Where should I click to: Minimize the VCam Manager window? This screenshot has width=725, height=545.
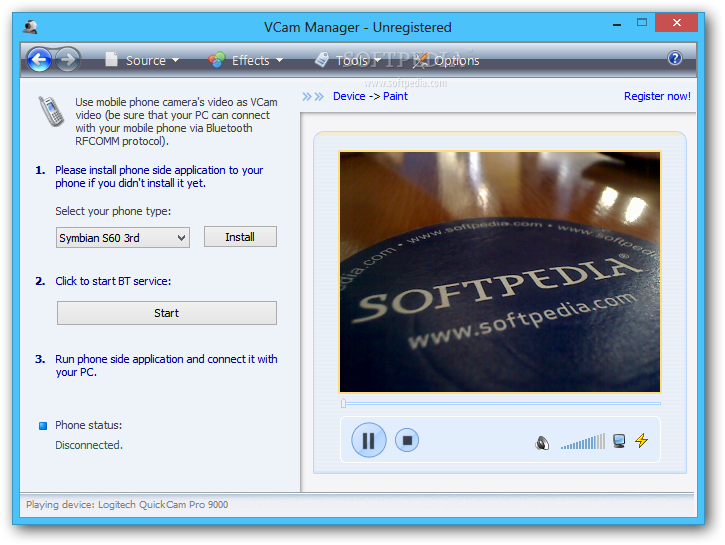(x=617, y=23)
